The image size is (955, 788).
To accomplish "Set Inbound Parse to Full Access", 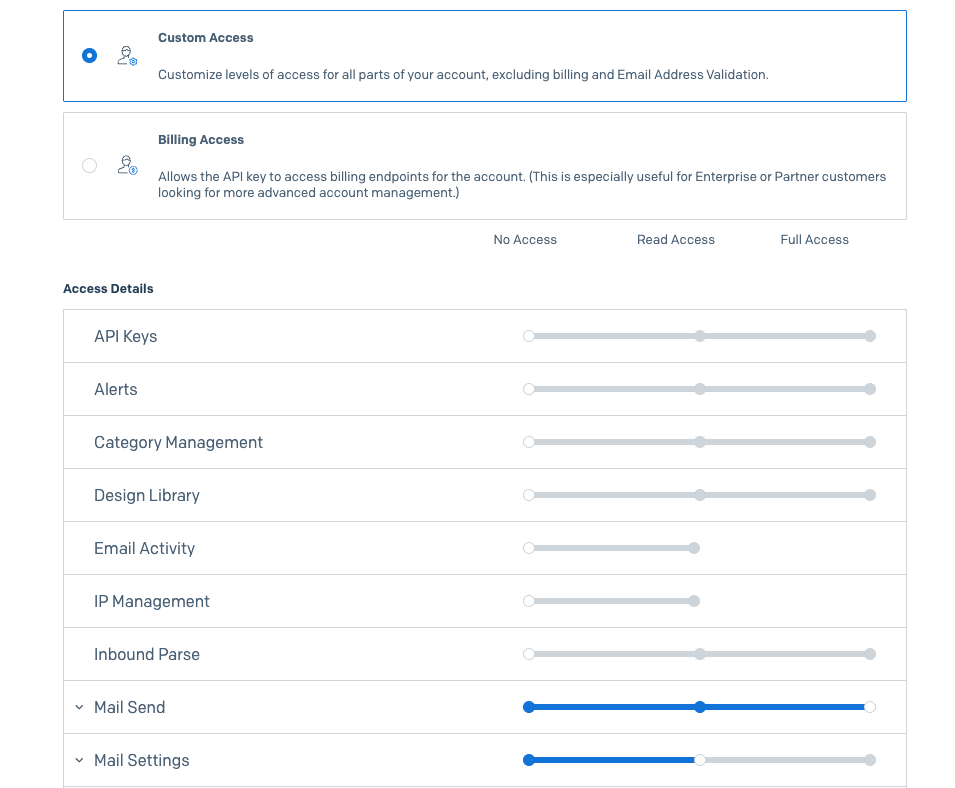I will (x=870, y=654).
